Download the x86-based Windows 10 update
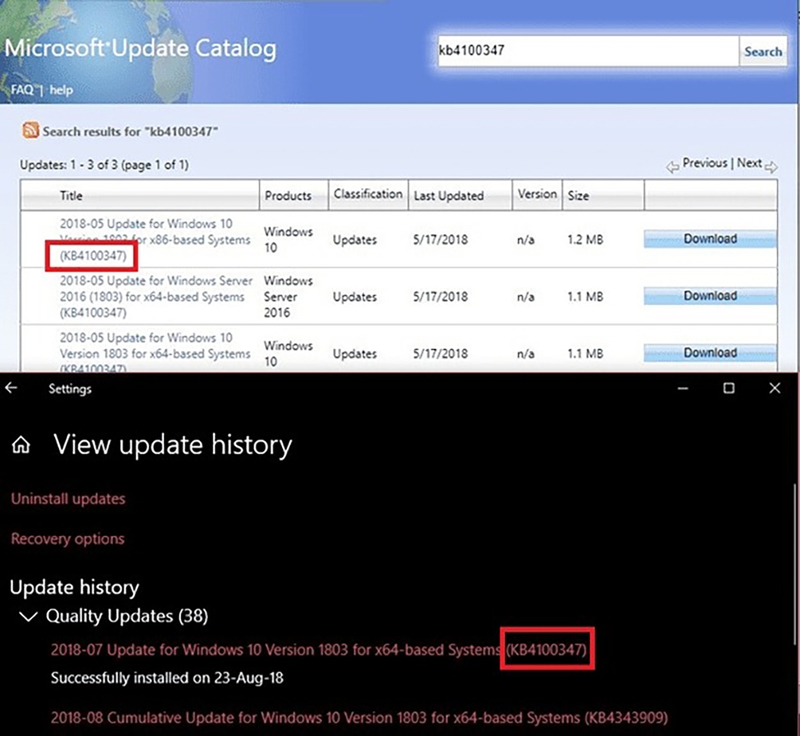Viewport: 800px width, 736px height. click(x=710, y=239)
